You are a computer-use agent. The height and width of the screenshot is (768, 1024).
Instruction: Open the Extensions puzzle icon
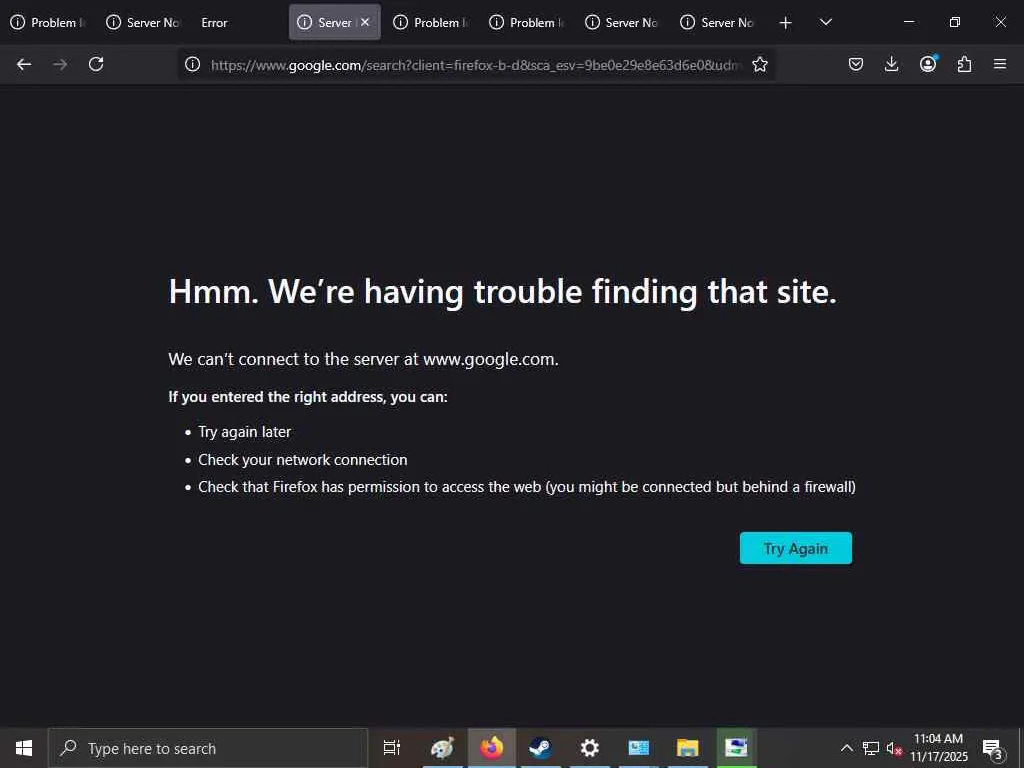point(964,64)
